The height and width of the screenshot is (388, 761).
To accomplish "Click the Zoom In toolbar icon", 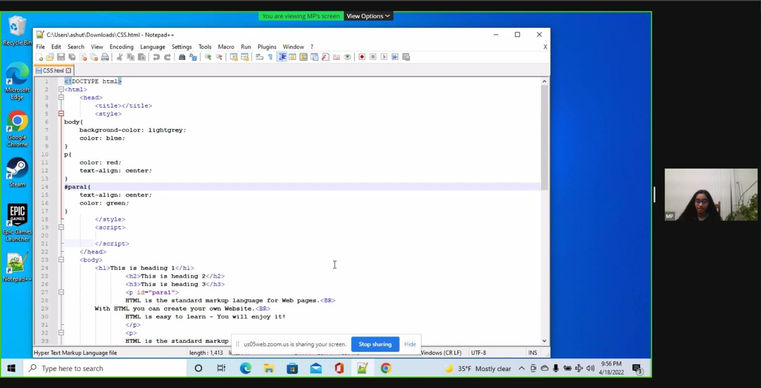I will click(208, 57).
